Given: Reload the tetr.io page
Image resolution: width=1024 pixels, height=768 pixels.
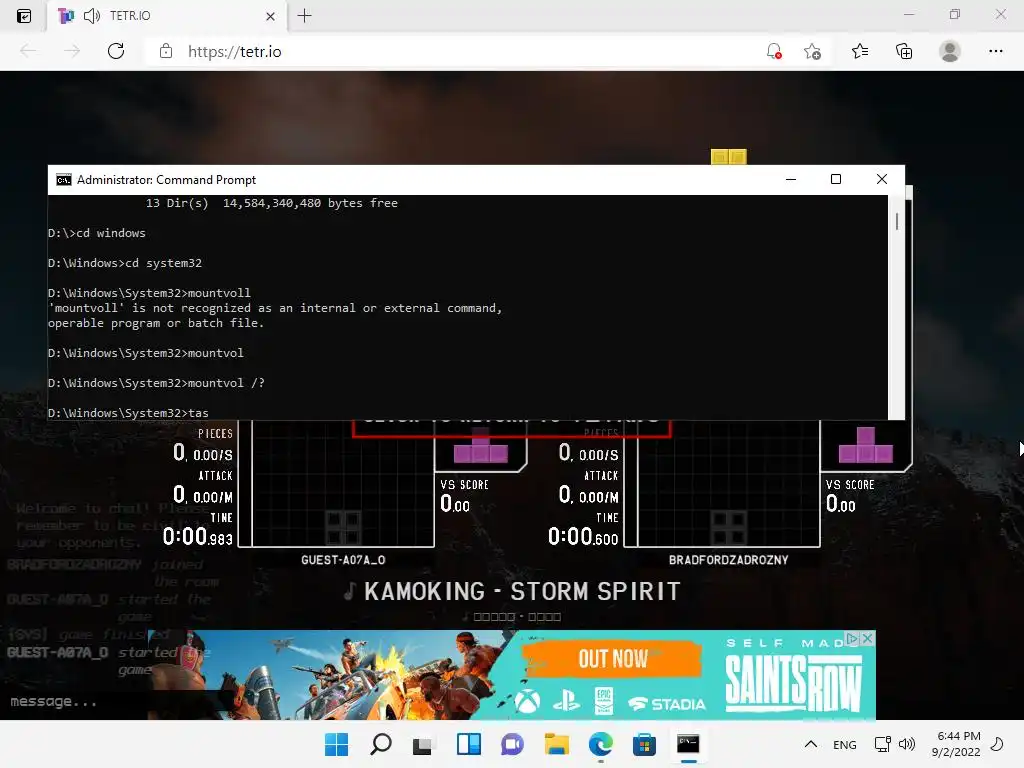Looking at the screenshot, I should click(116, 51).
